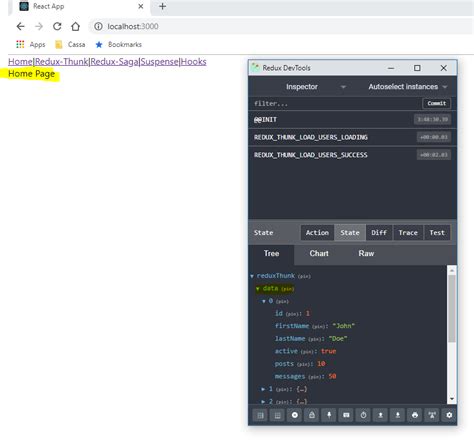Toggle the pause recording circle icon
474x443 pixels.
[x=295, y=415]
